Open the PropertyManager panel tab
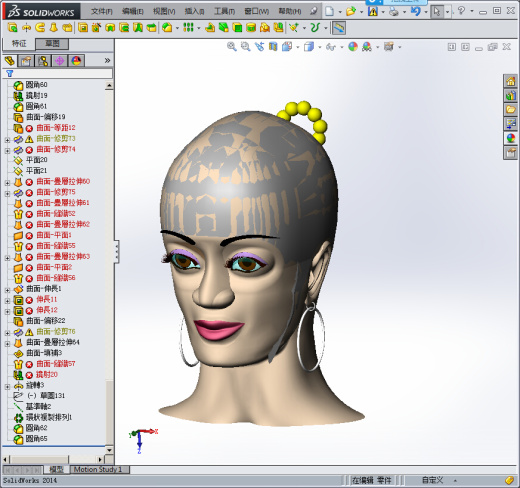 26,61
